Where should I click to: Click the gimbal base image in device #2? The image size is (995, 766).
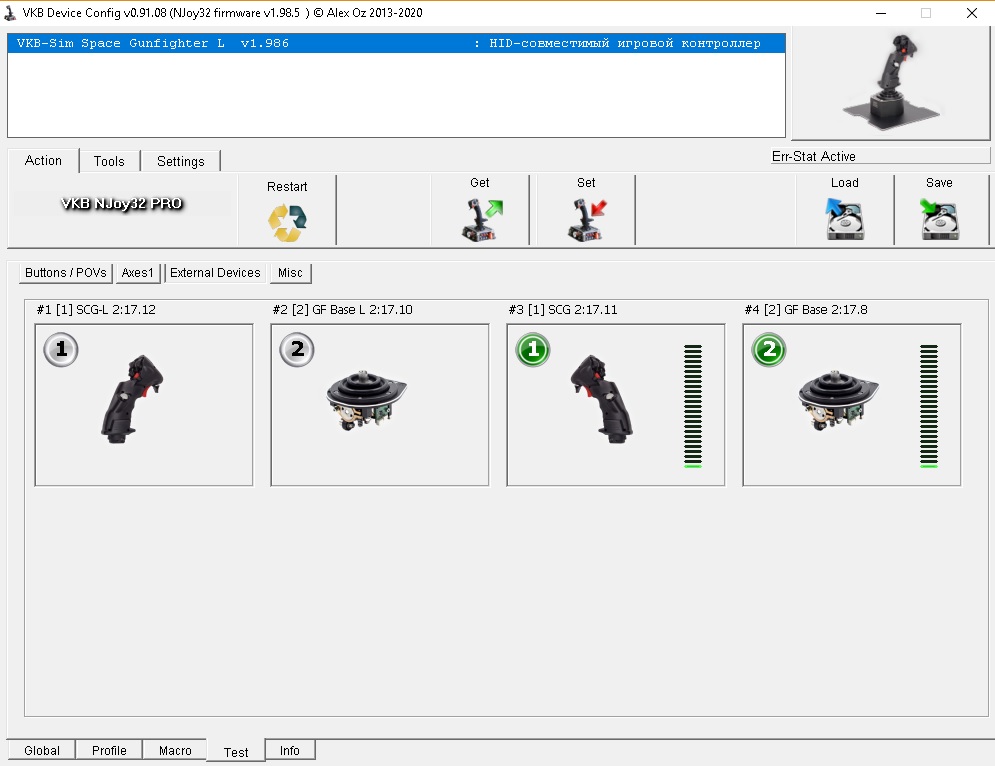[x=366, y=400]
